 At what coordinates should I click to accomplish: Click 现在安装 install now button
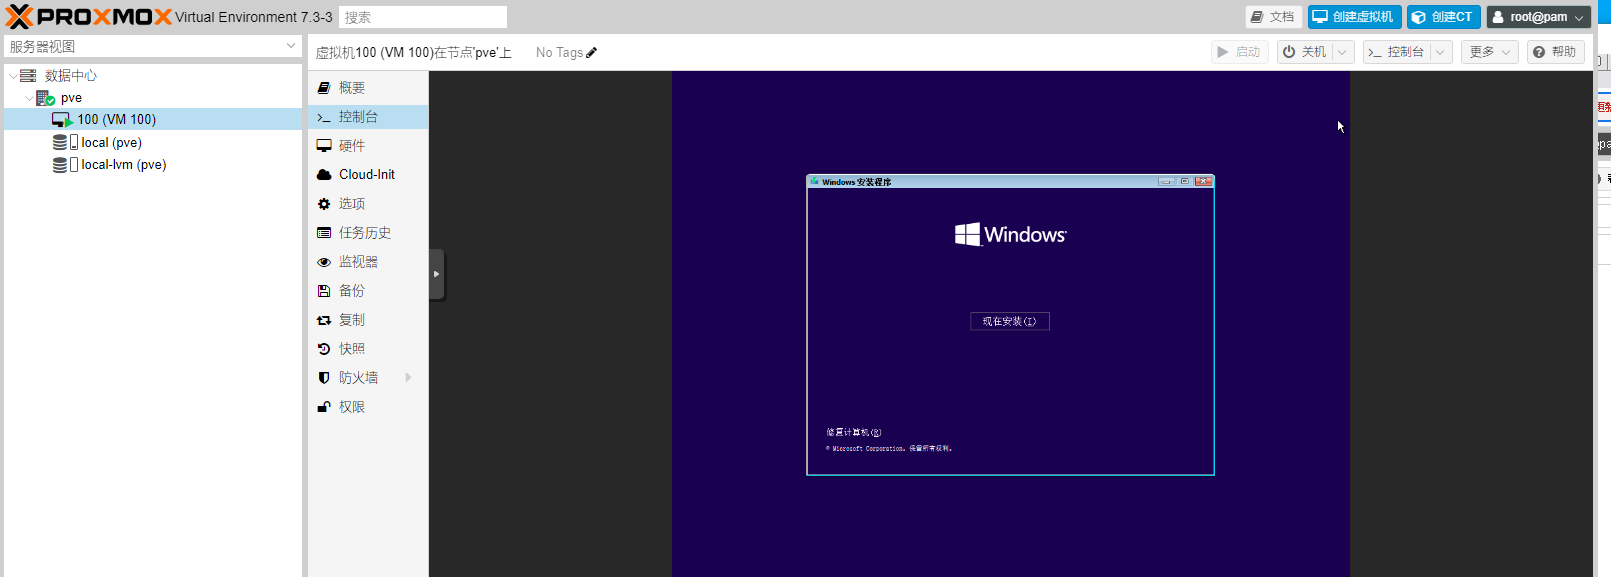pyautogui.click(x=1009, y=321)
